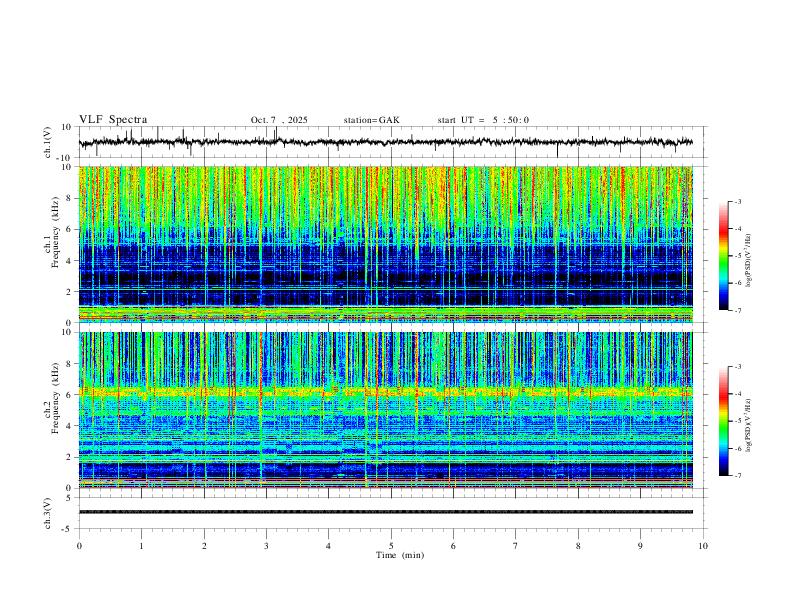
Task: Click the ch.1 spectrogram plot area
Action: [385, 244]
